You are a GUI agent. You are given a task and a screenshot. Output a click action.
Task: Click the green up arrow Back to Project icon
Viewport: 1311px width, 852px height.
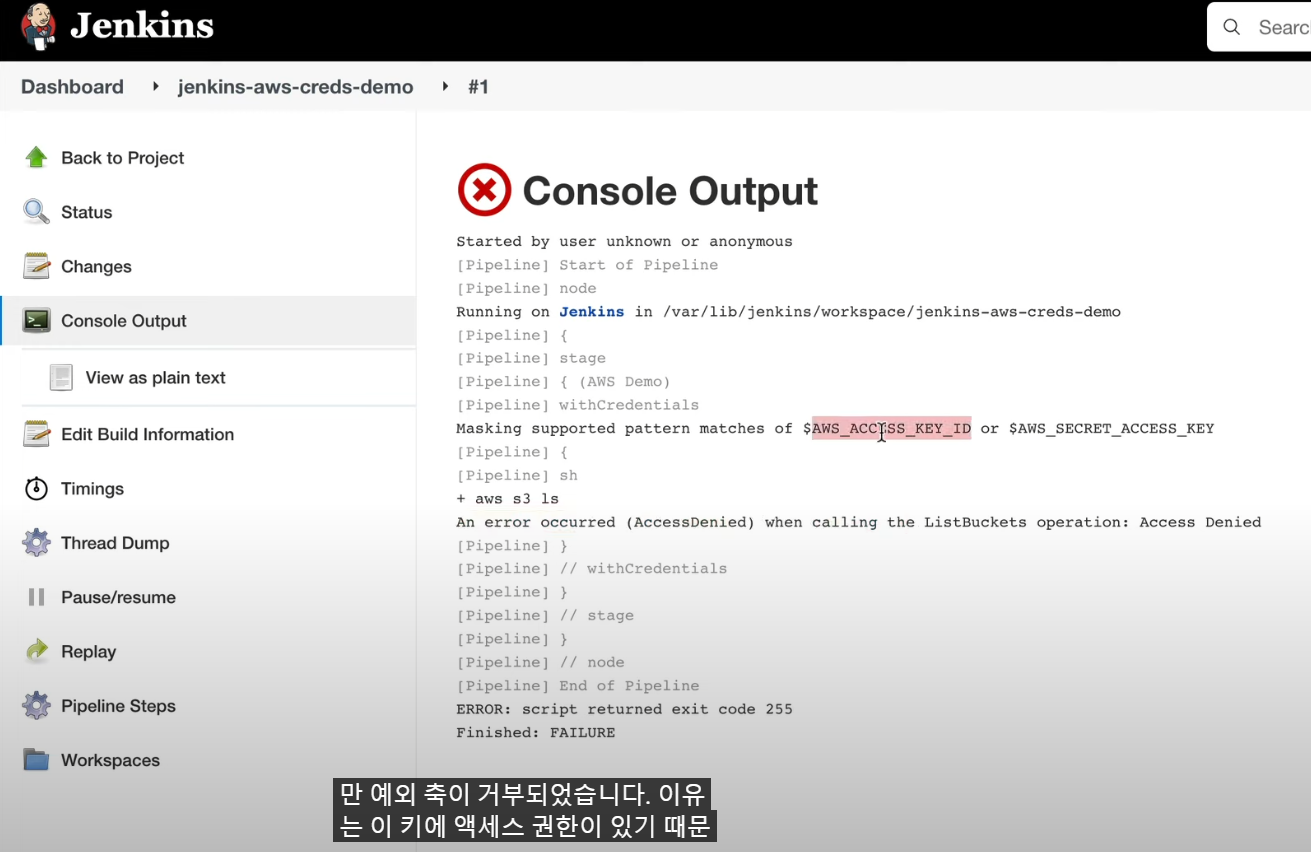[x=37, y=158]
